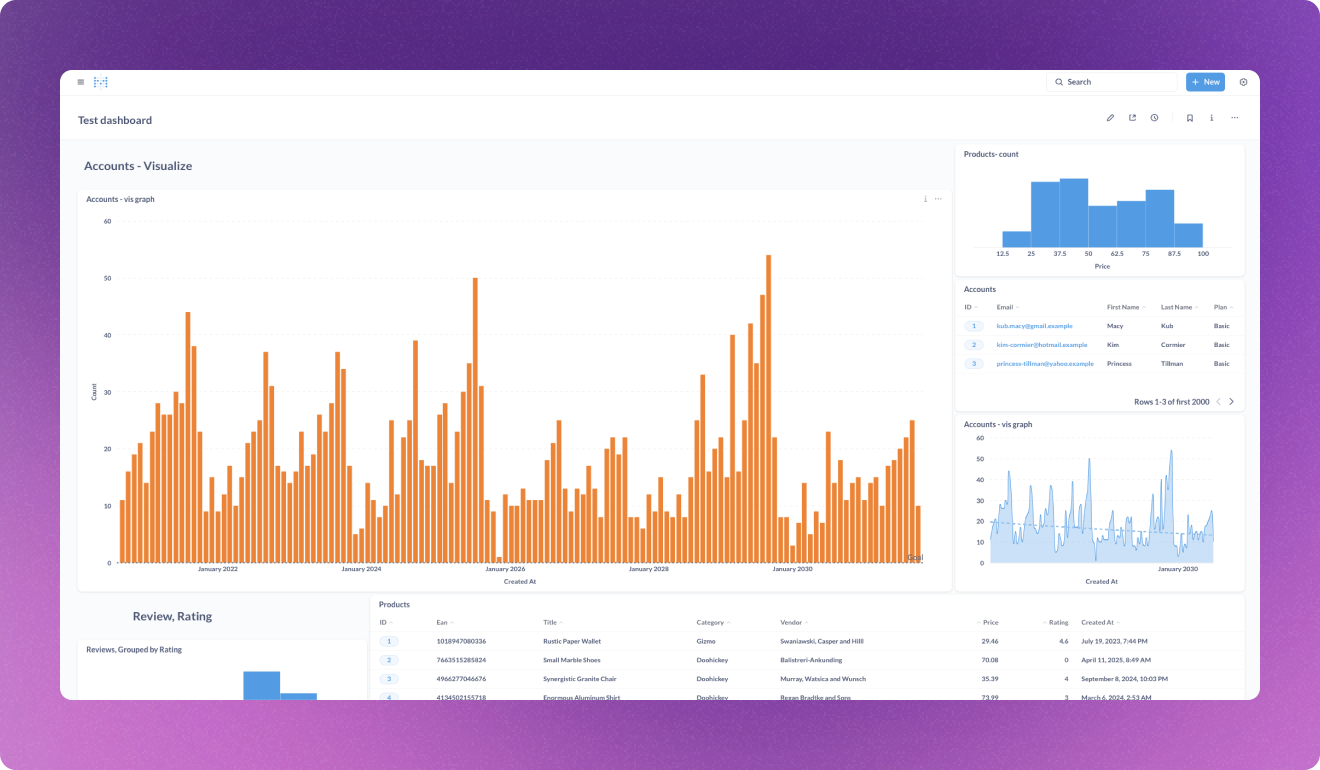The image size is (1320, 770).
Task: Sort Products table by ID column
Action: (x=386, y=622)
